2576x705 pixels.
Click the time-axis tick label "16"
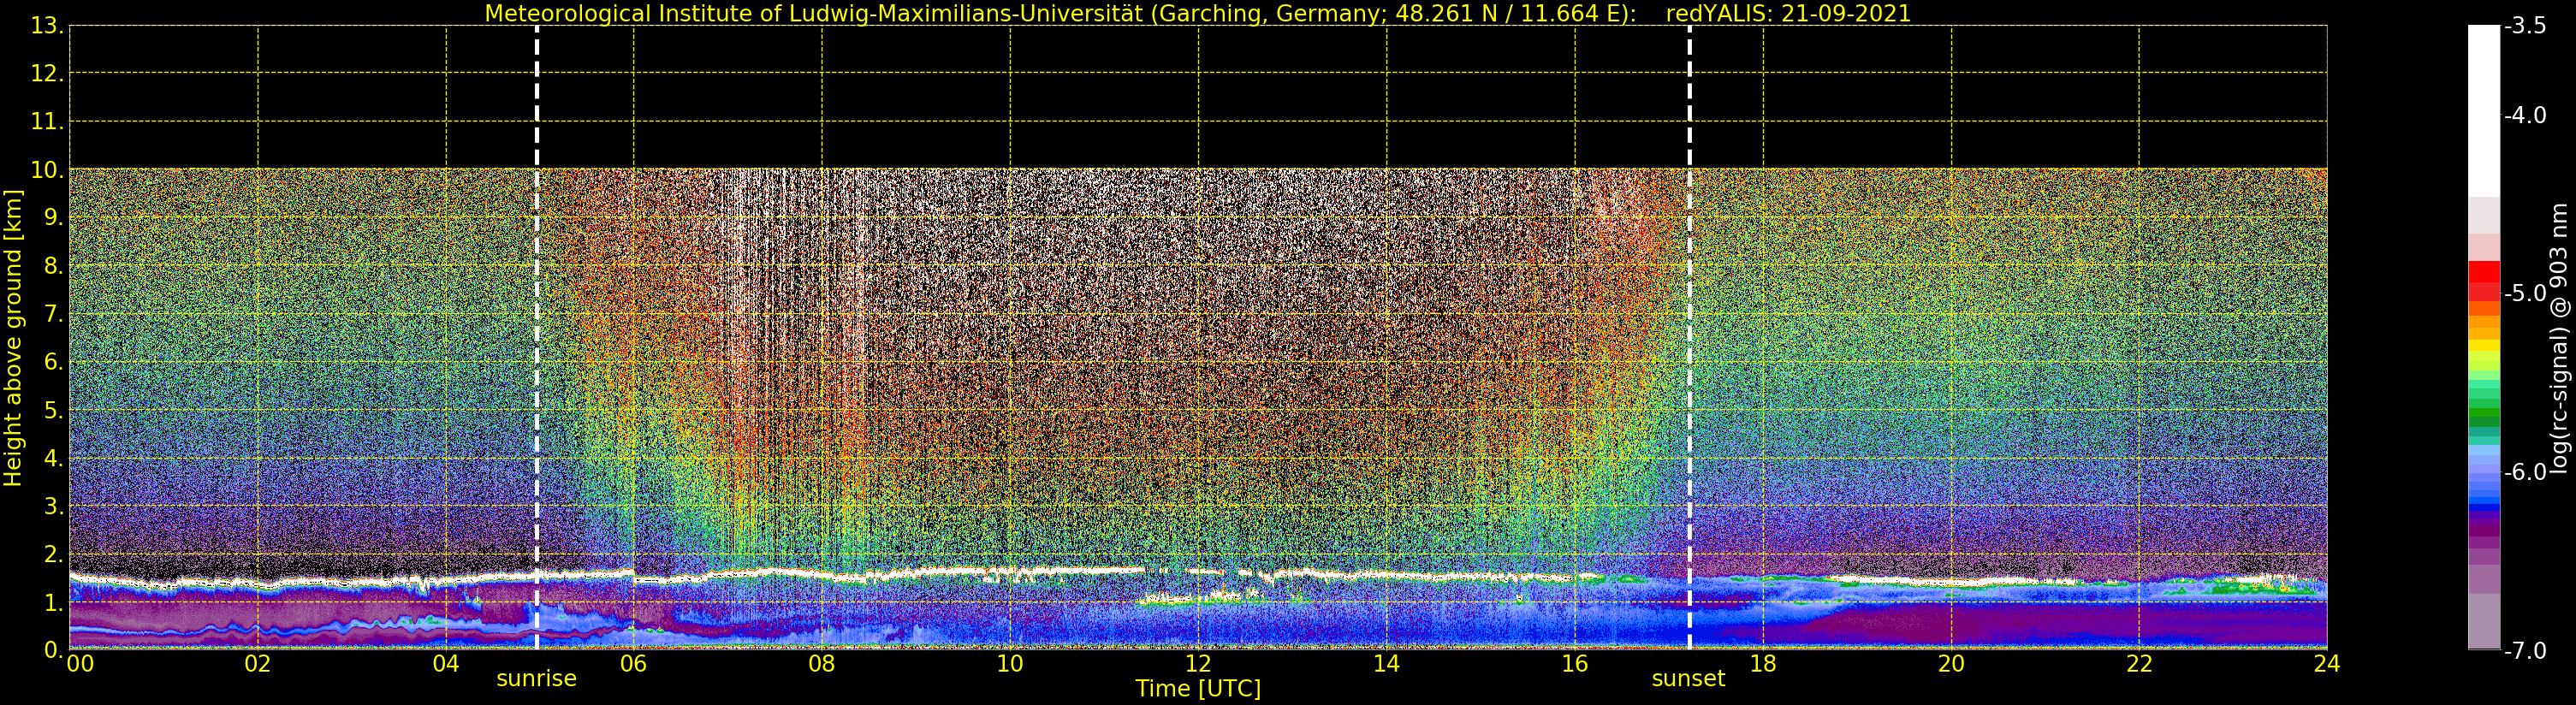[1575, 664]
